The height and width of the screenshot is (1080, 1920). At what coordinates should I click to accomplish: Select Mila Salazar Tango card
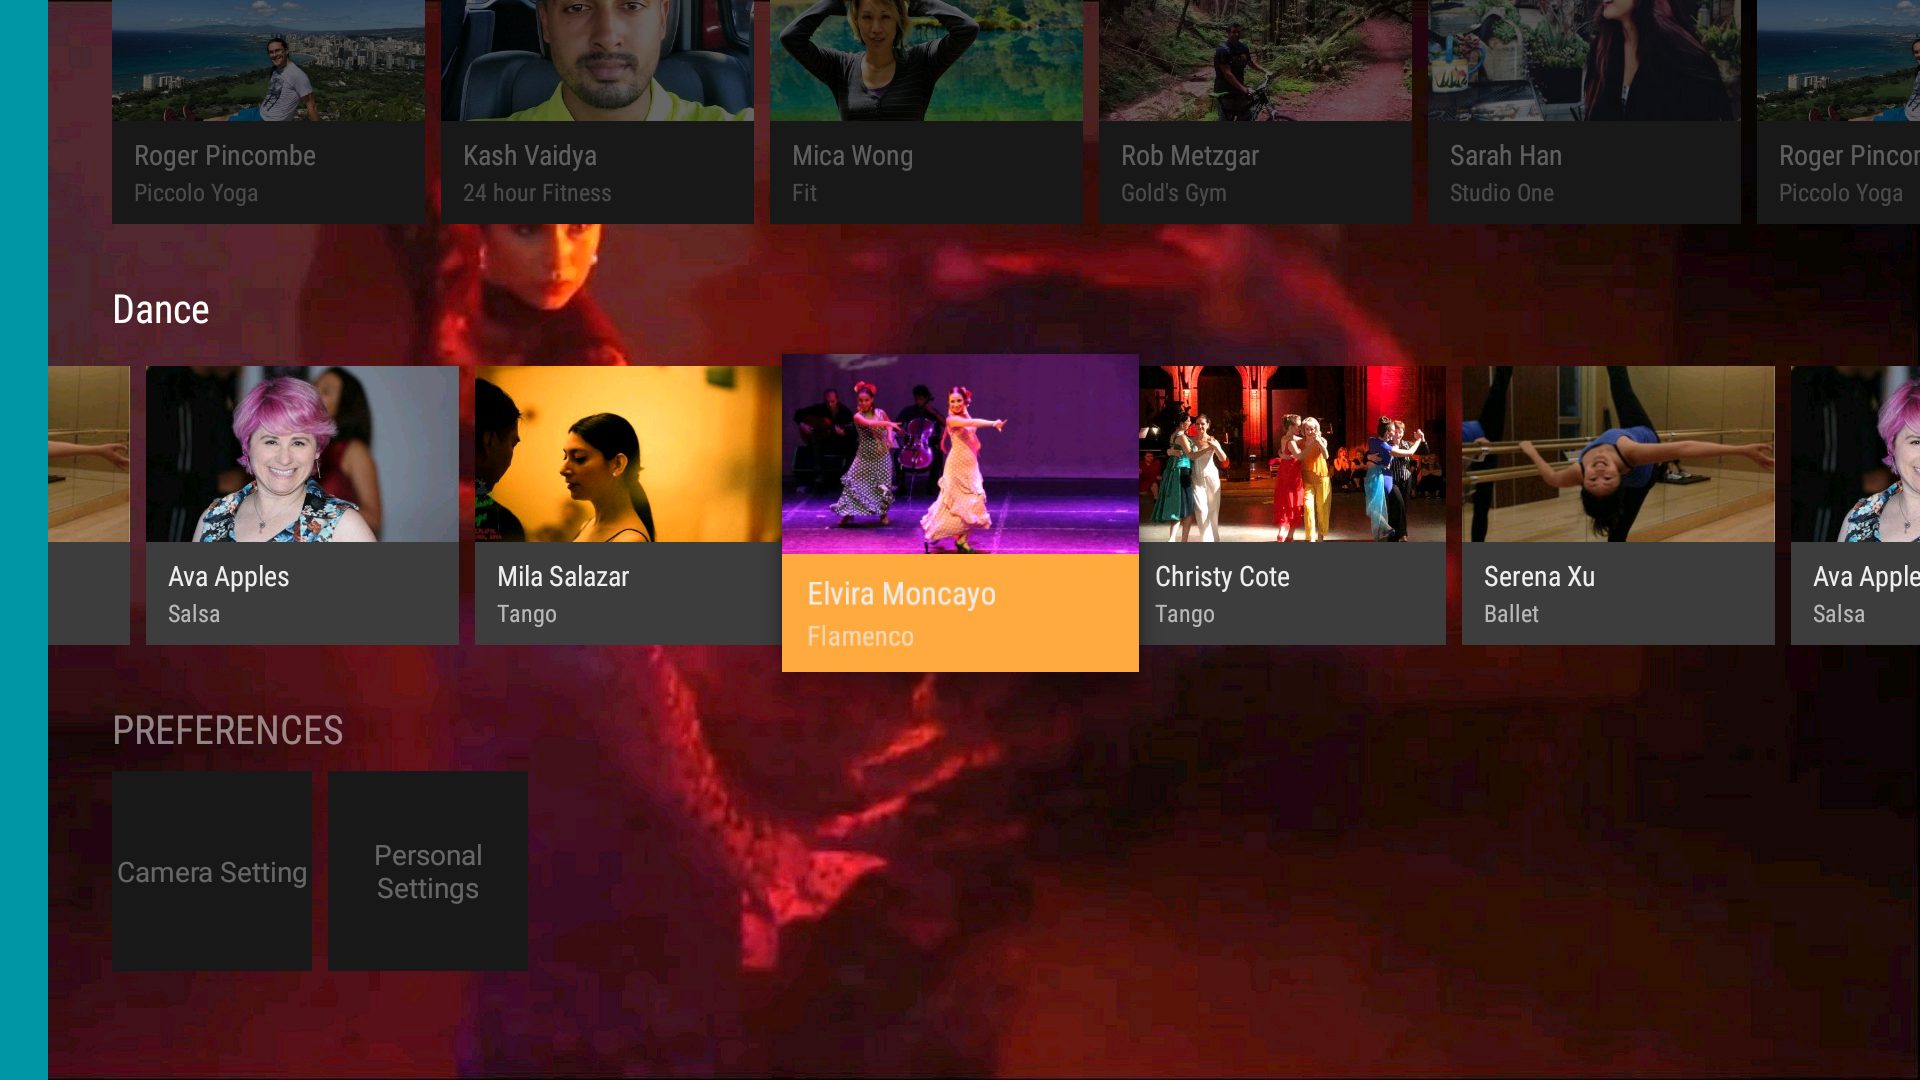(627, 593)
